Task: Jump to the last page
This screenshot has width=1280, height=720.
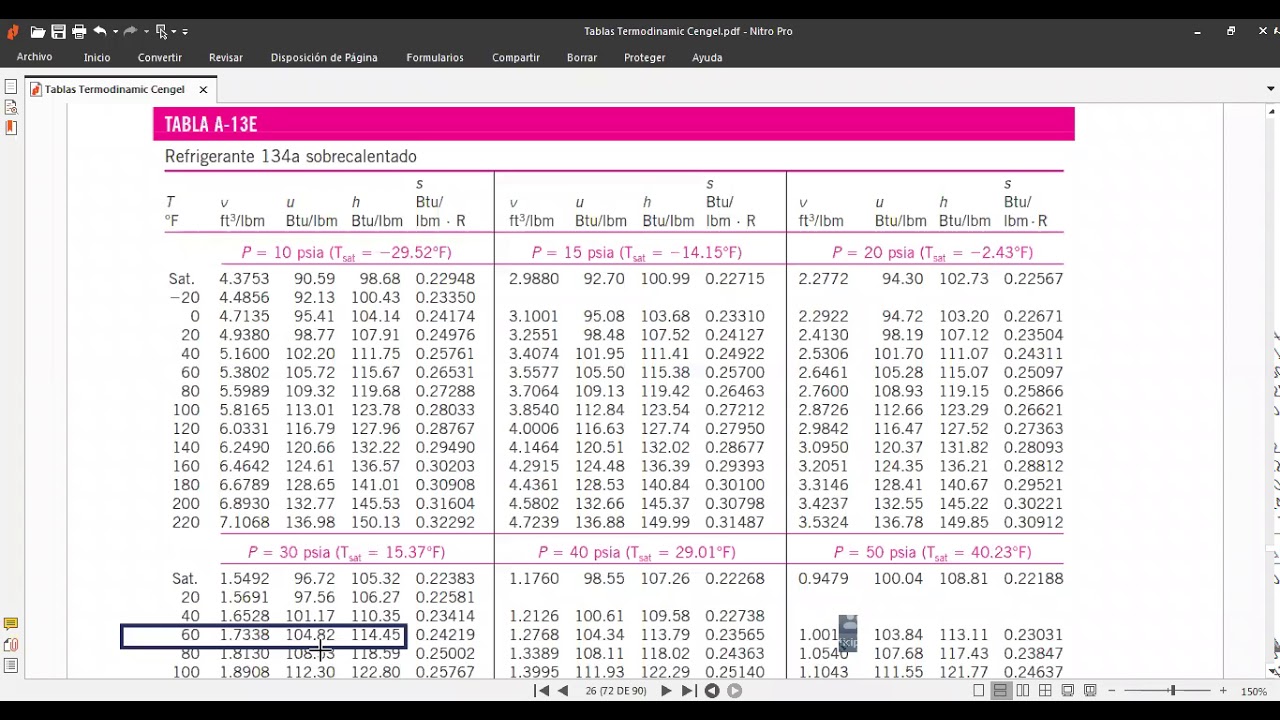Action: (688, 690)
